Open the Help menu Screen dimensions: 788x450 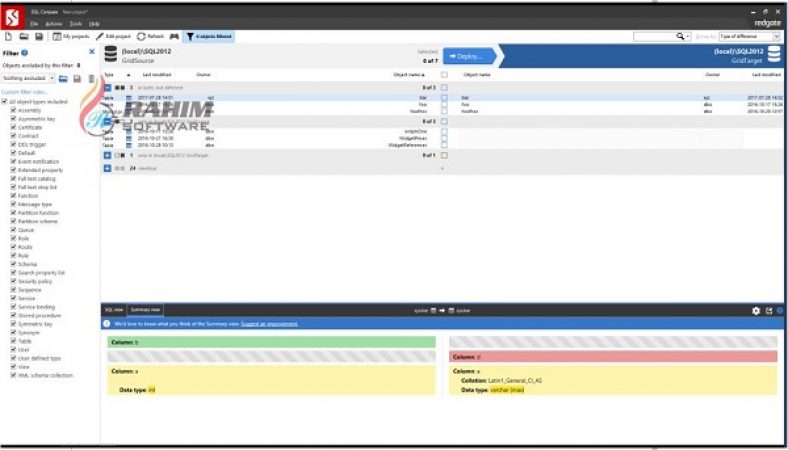(x=94, y=24)
